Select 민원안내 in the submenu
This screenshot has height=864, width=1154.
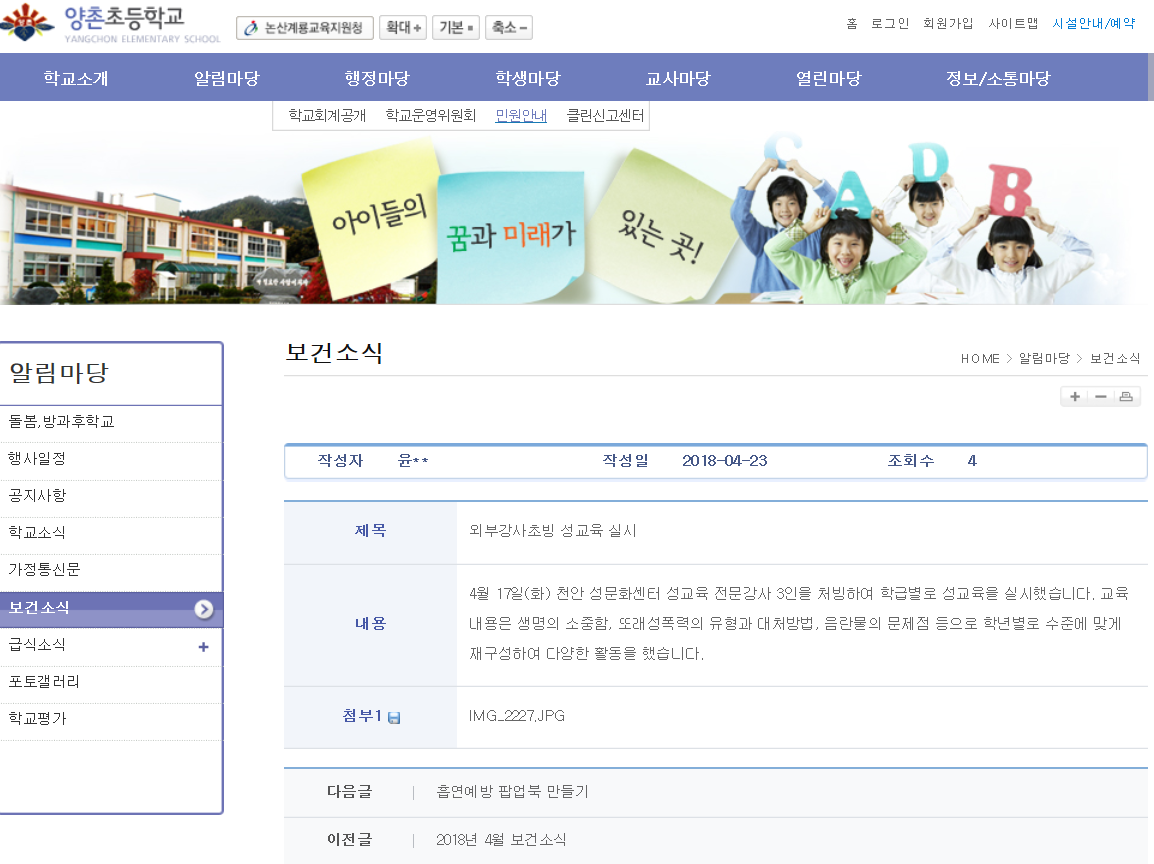coord(521,116)
